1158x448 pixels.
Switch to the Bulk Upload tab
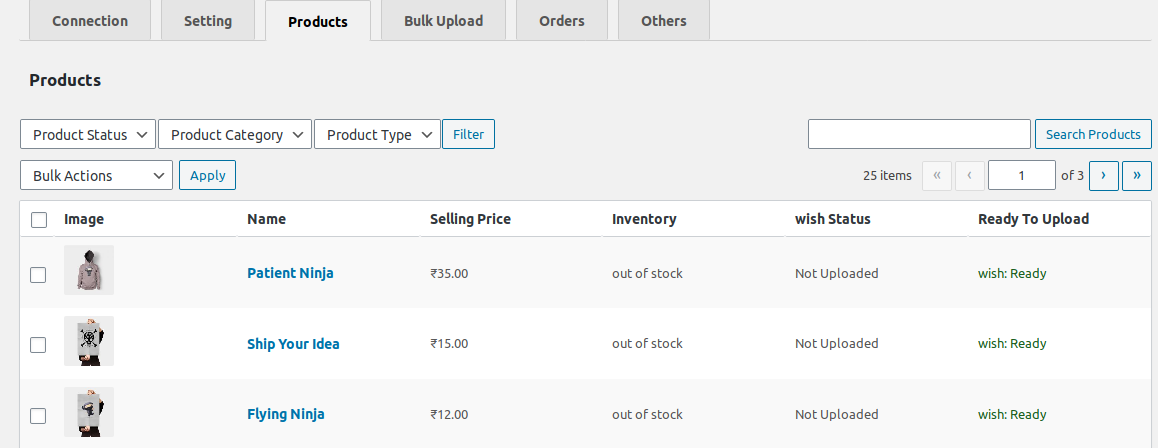click(x=443, y=21)
